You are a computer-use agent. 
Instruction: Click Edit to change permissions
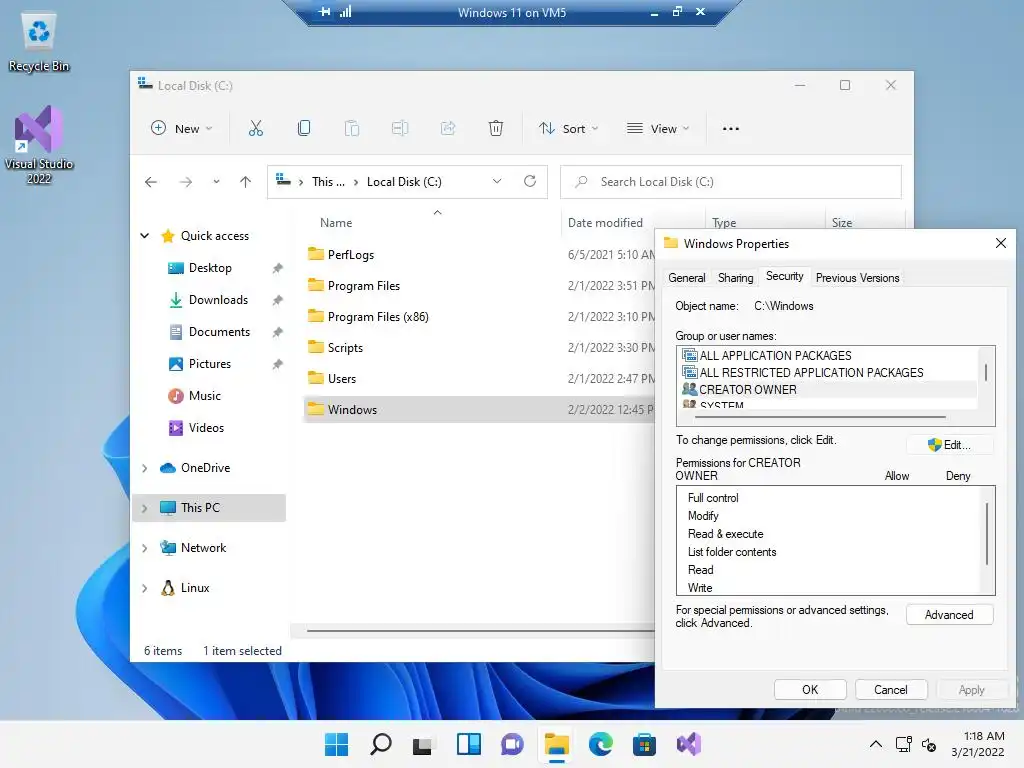tap(950, 445)
